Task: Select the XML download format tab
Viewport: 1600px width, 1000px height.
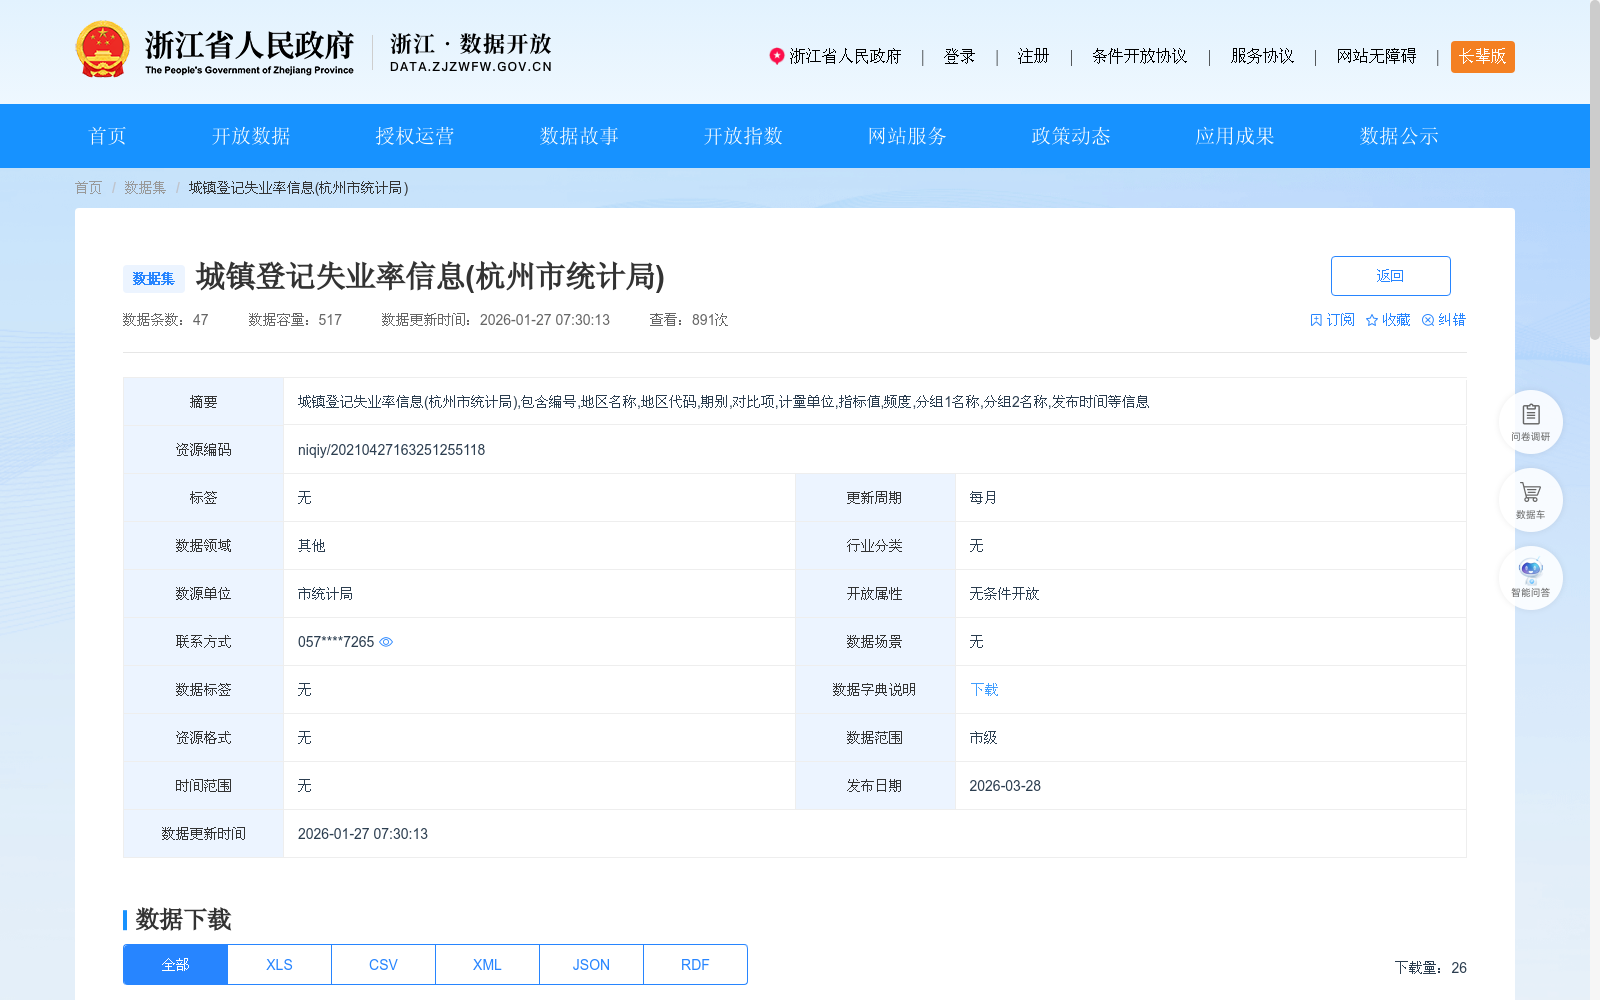Action: (x=487, y=965)
